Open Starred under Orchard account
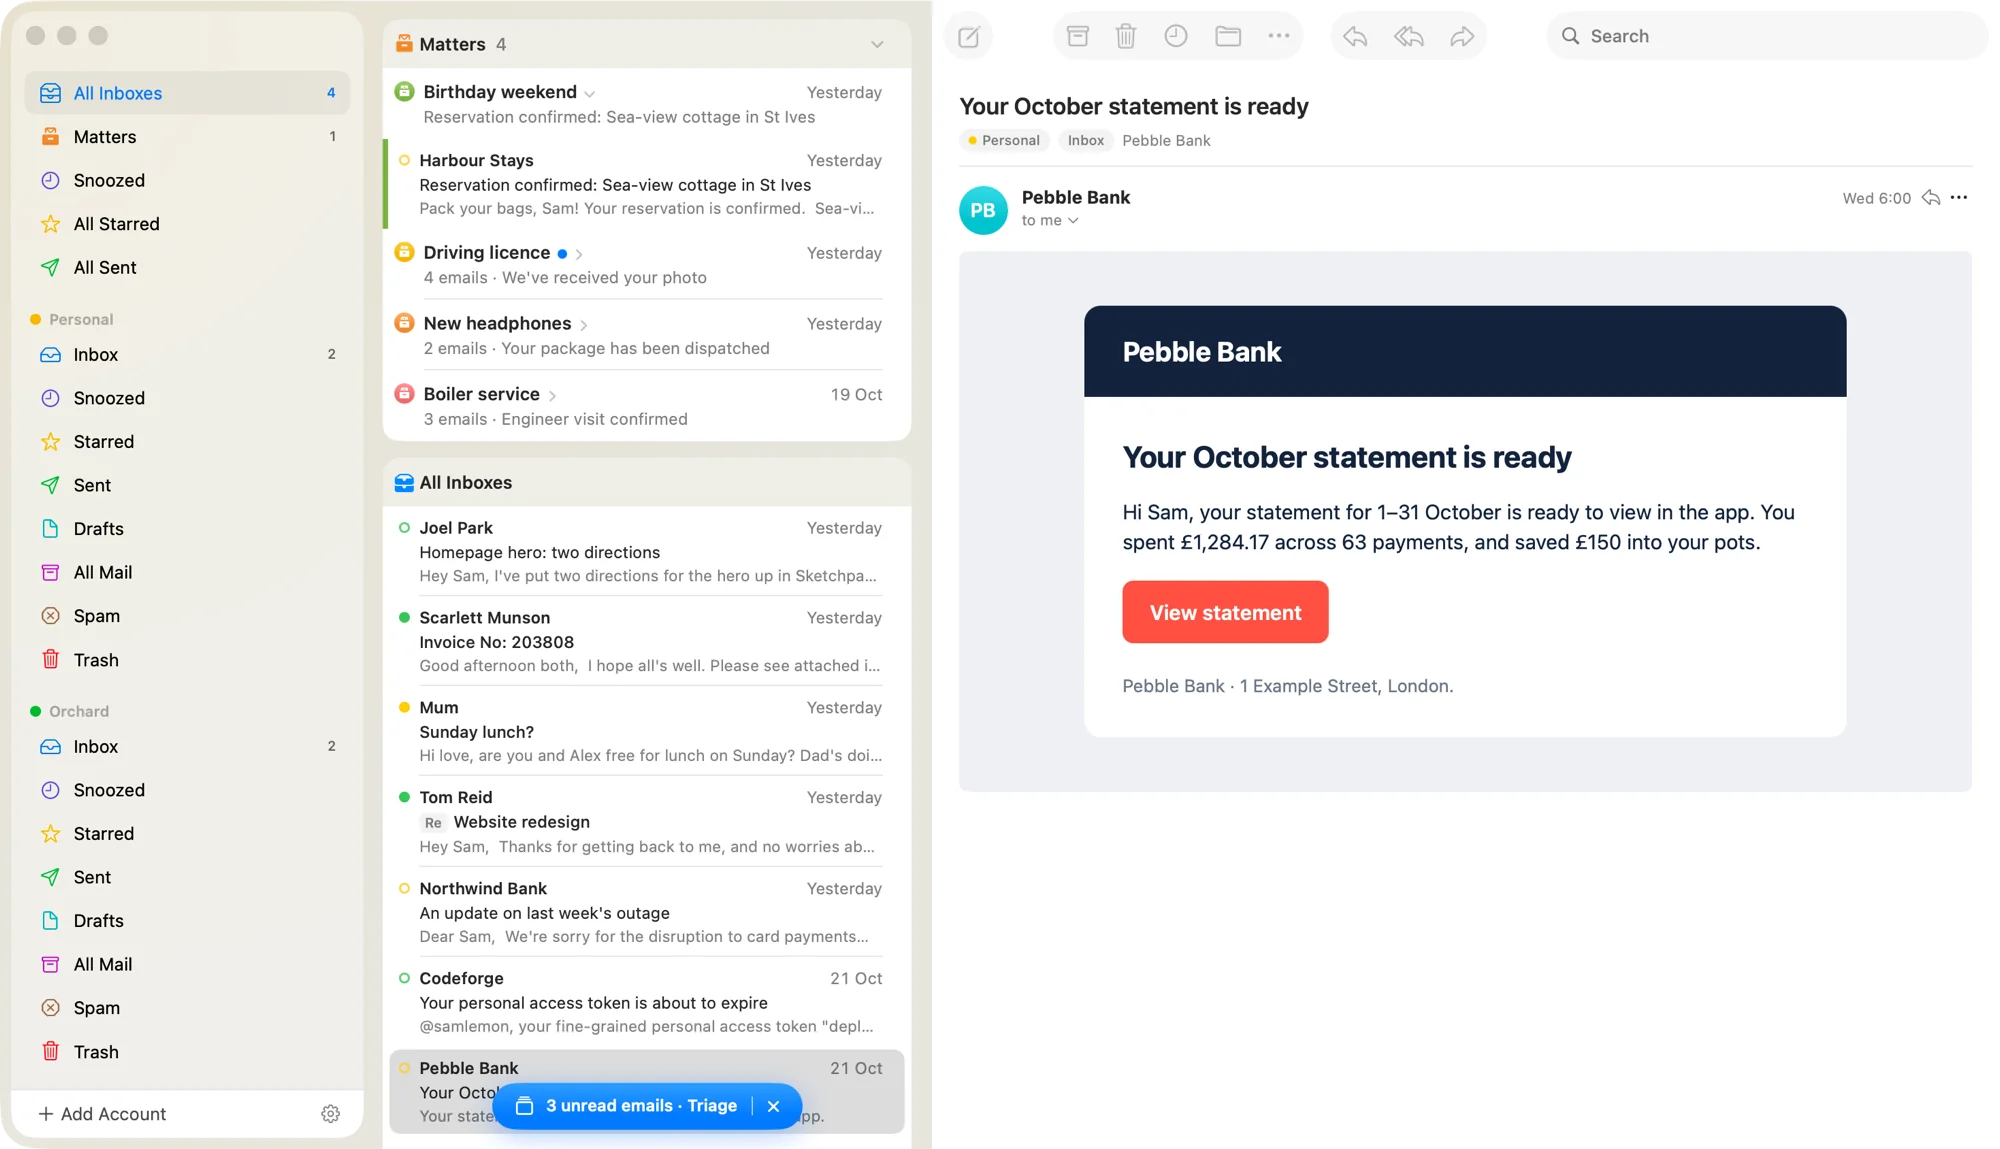 (x=187, y=834)
